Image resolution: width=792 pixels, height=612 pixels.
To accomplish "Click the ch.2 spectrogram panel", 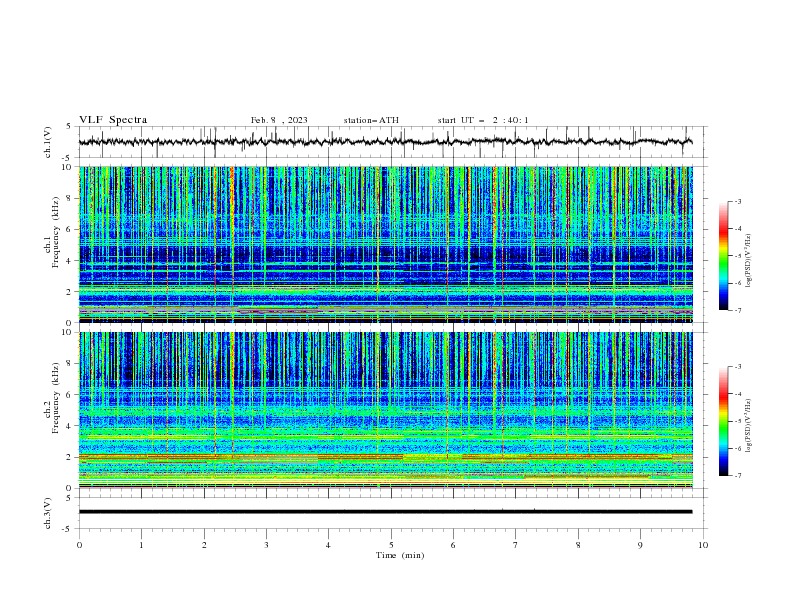I will (x=385, y=410).
